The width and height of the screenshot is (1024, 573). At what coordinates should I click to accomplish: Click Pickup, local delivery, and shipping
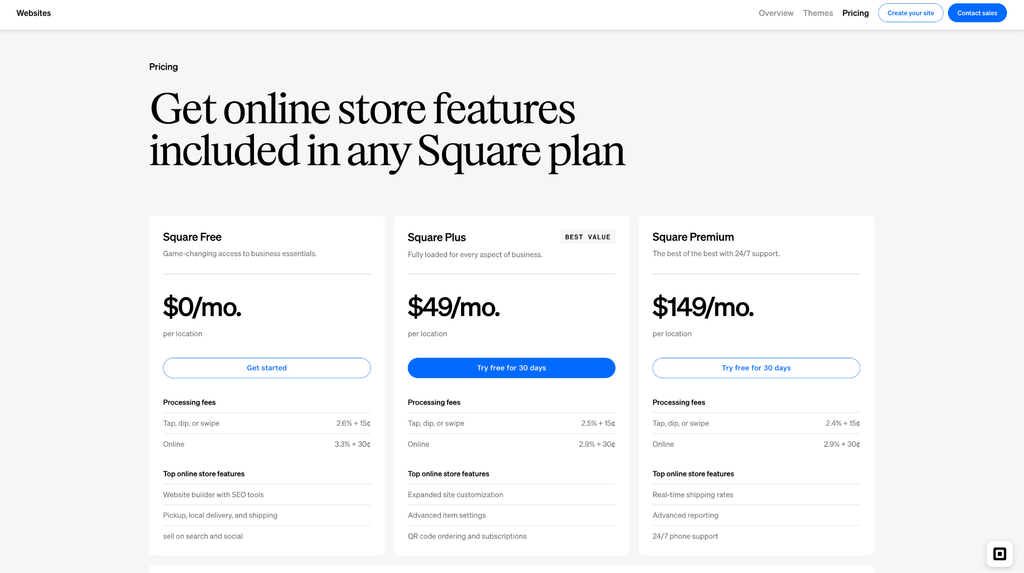click(x=220, y=516)
